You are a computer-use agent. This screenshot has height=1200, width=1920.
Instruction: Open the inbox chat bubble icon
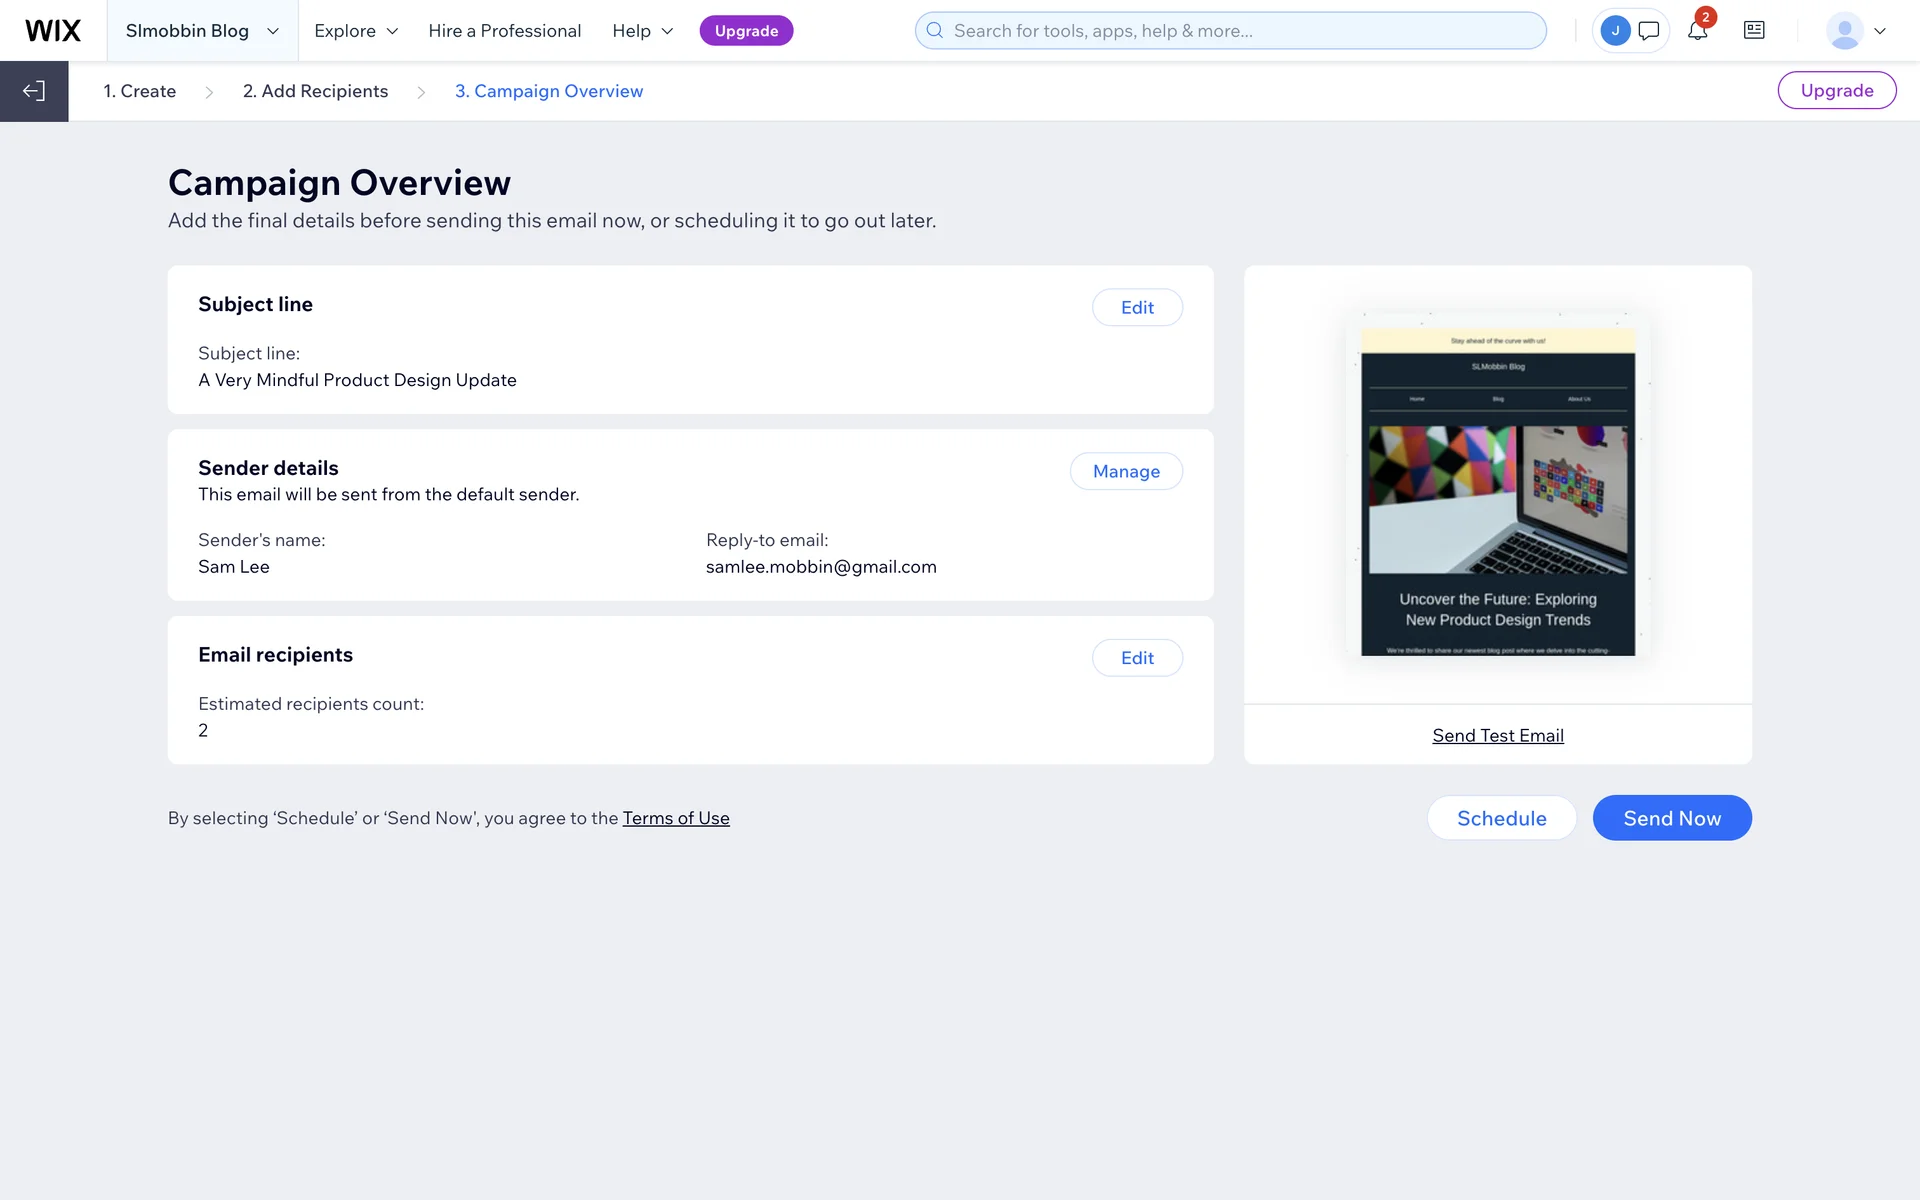[x=1649, y=31]
